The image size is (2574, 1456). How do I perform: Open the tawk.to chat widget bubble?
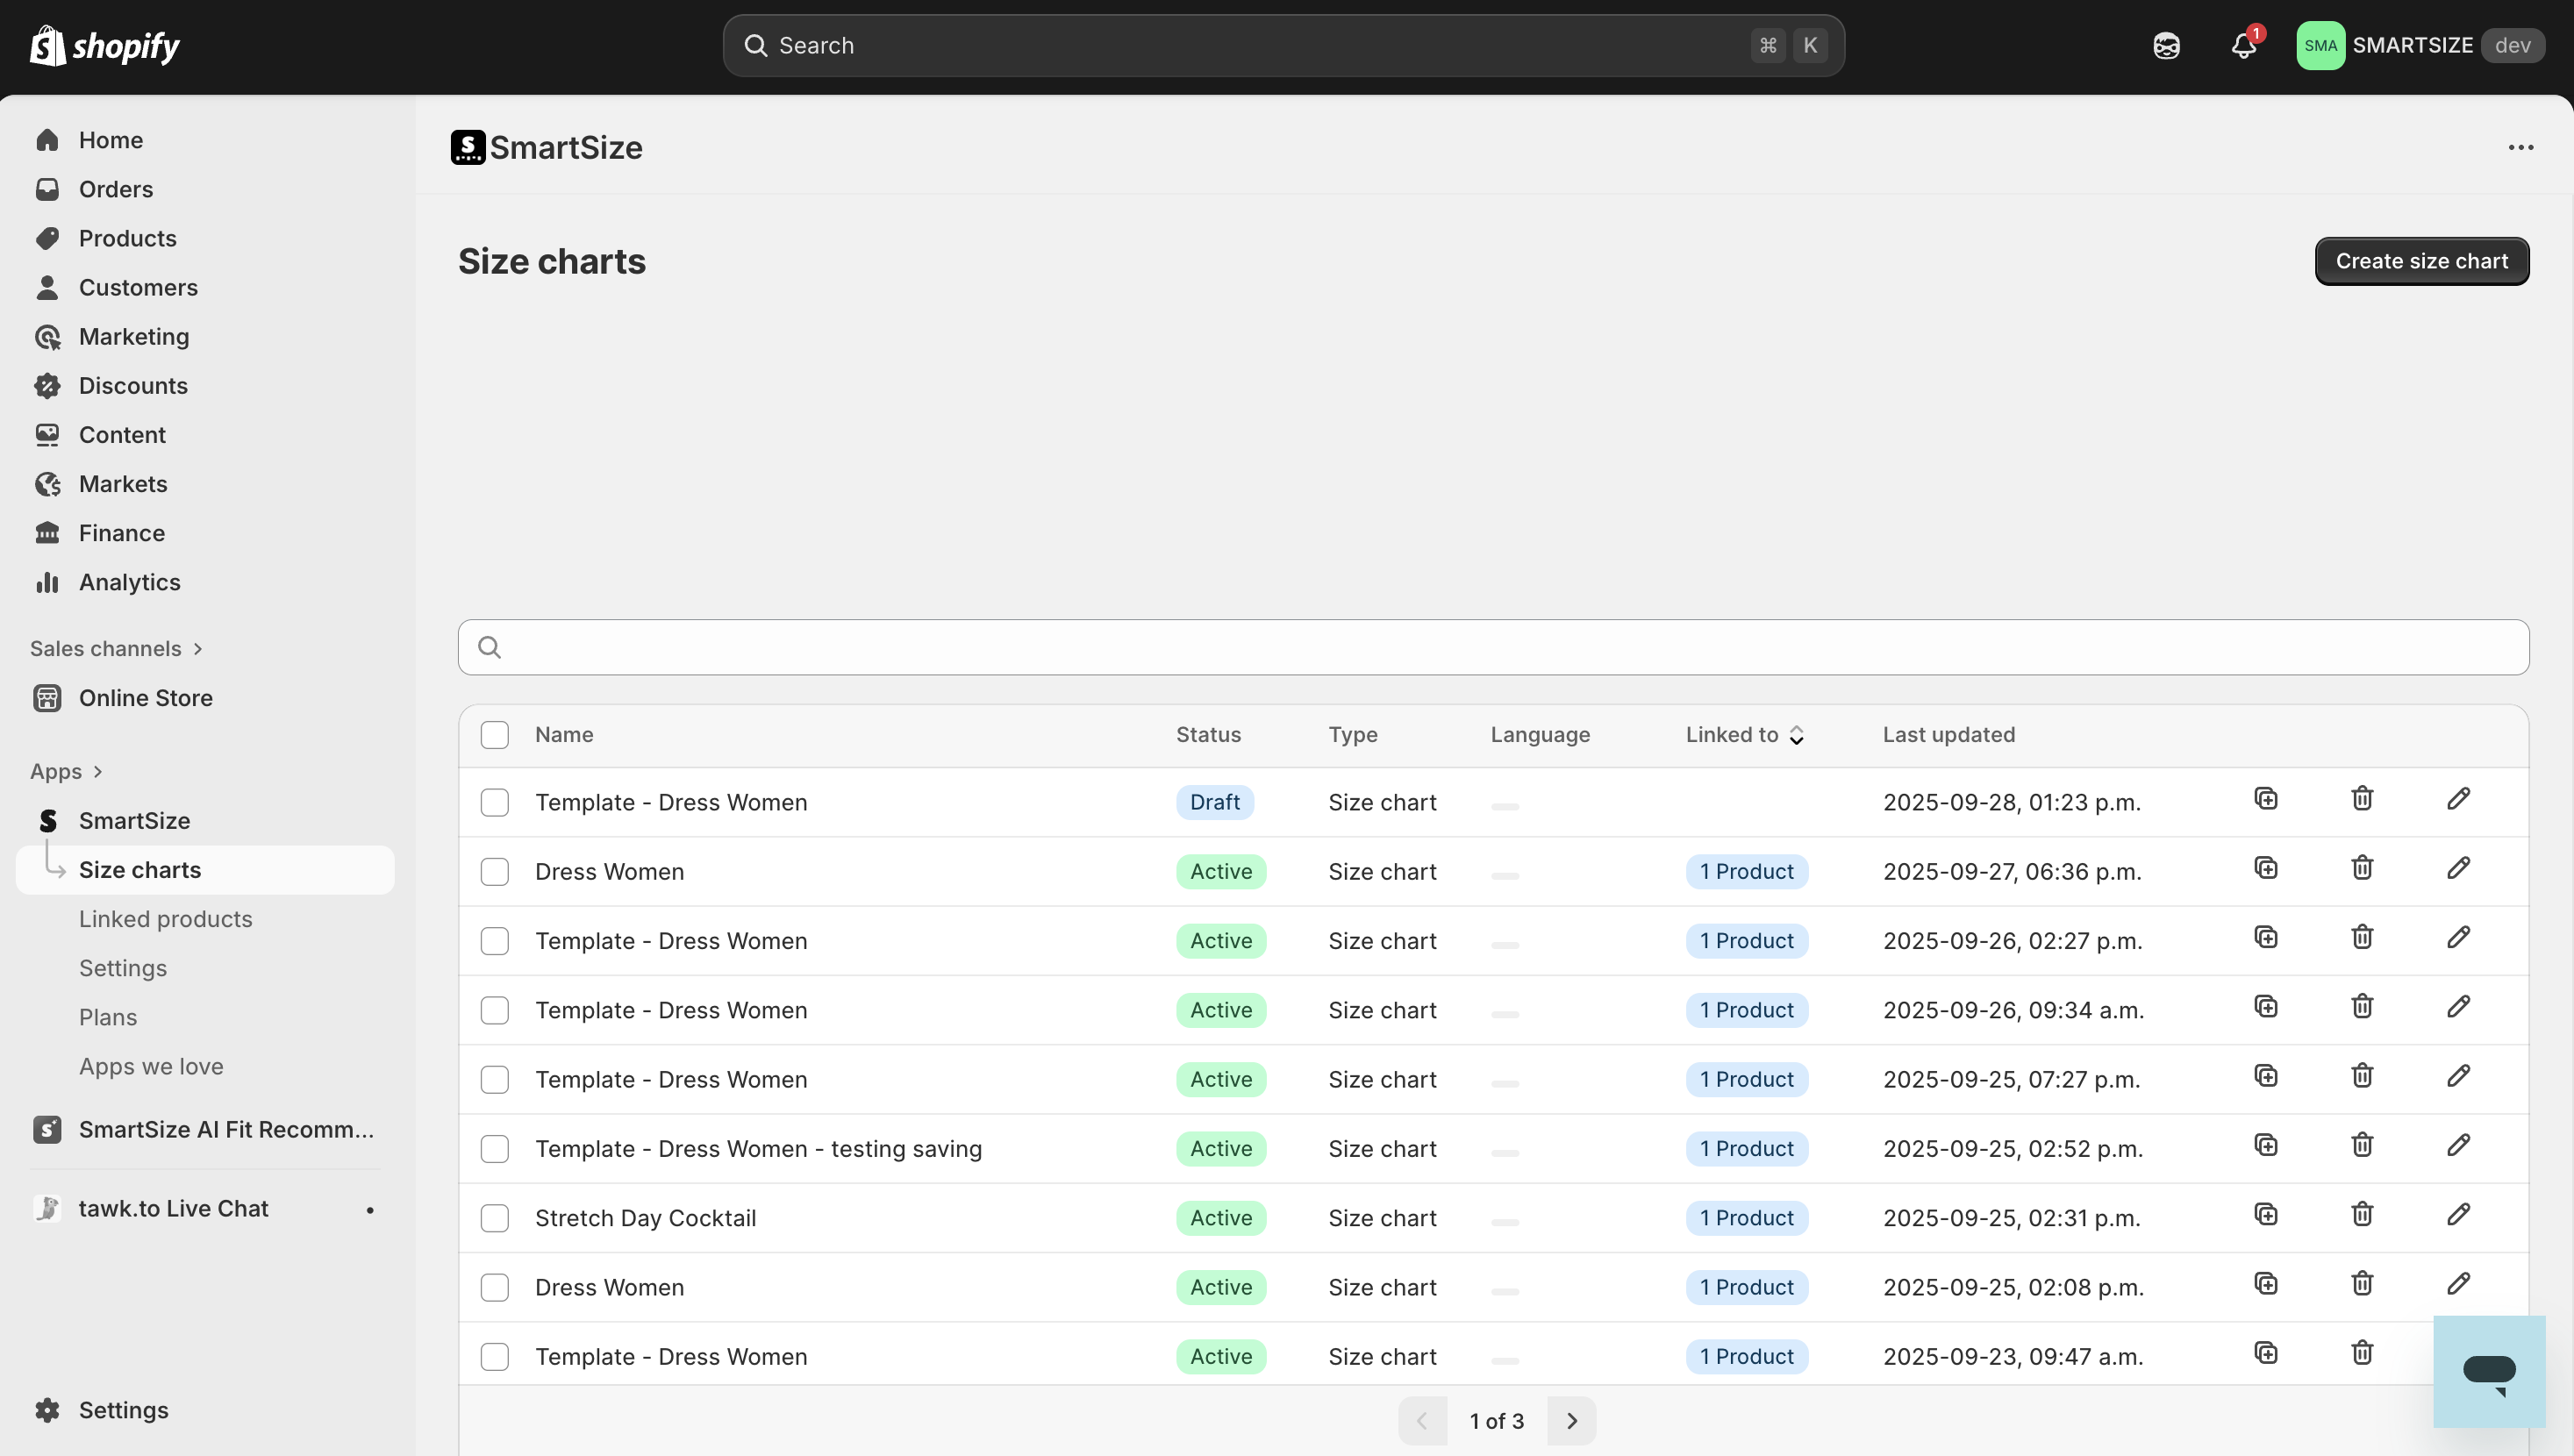click(2488, 1372)
